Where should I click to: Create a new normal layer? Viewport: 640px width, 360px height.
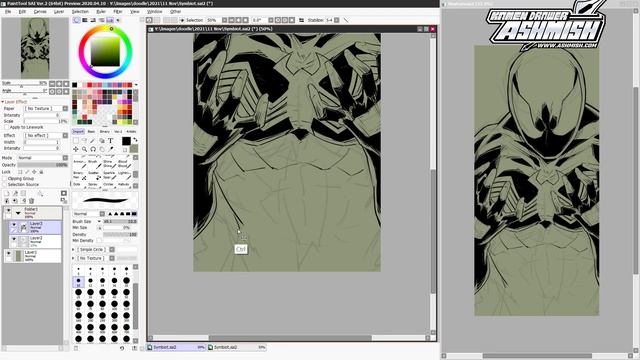click(7, 193)
